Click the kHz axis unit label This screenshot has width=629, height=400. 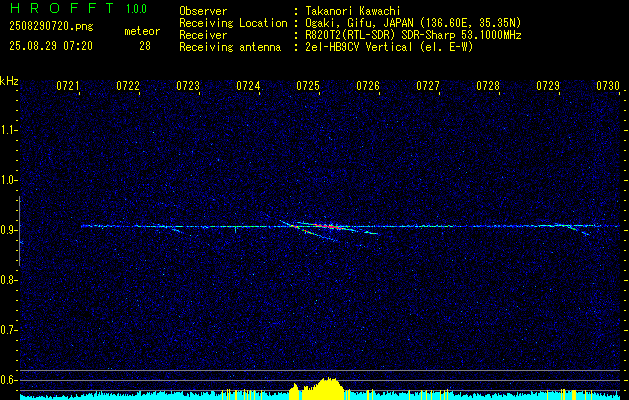click(9, 81)
